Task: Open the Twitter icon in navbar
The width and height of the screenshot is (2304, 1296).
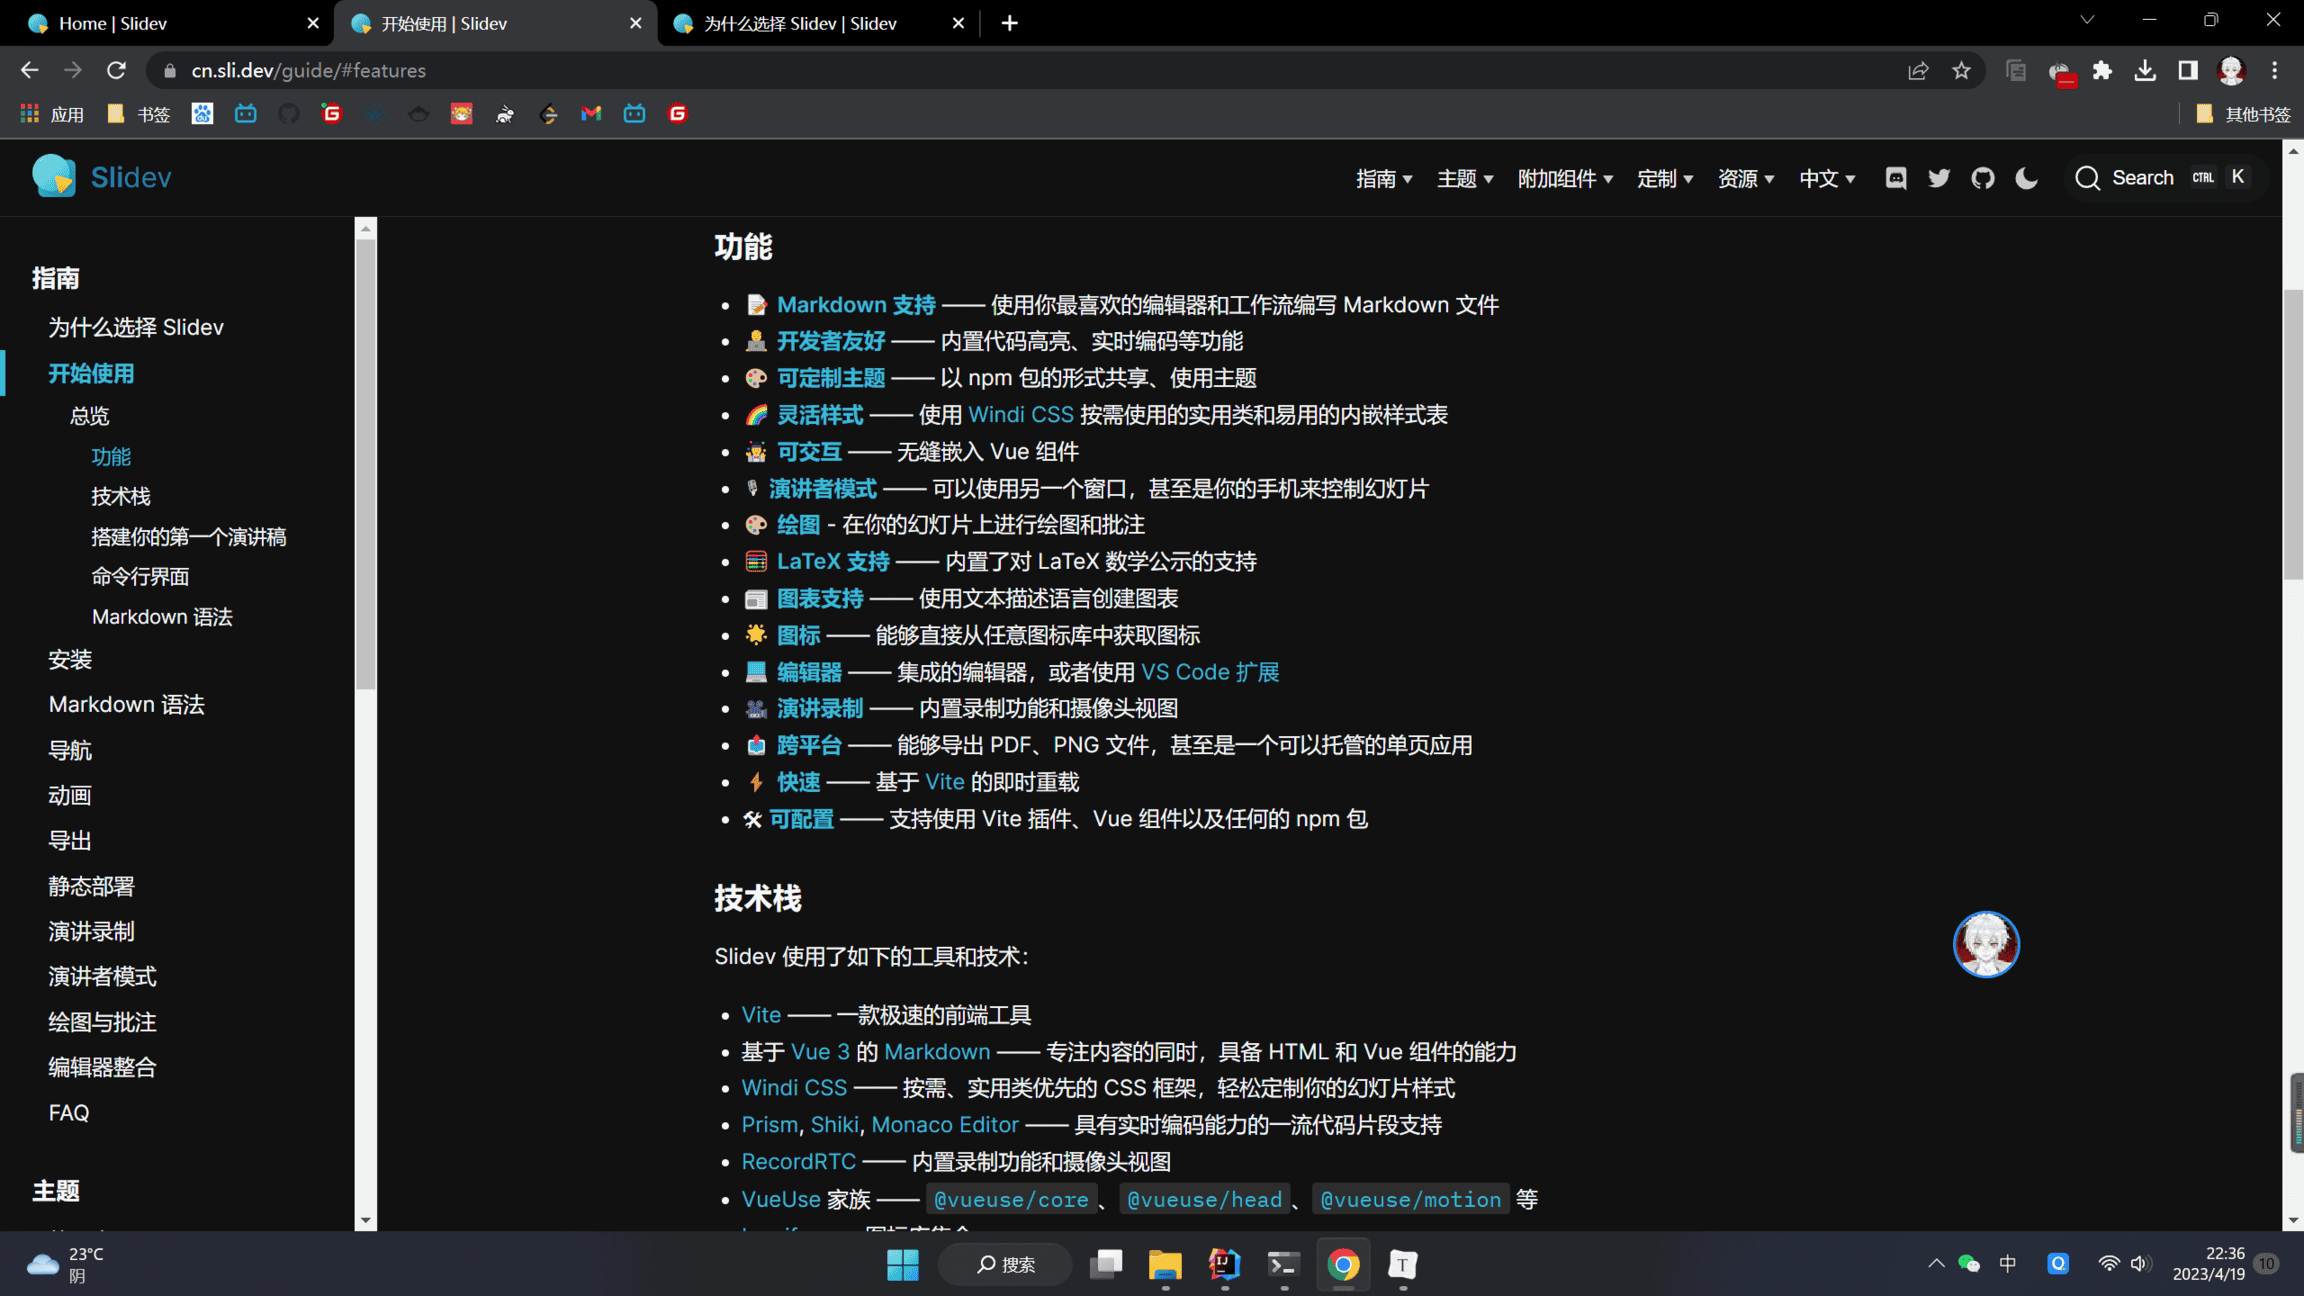Action: [1939, 178]
